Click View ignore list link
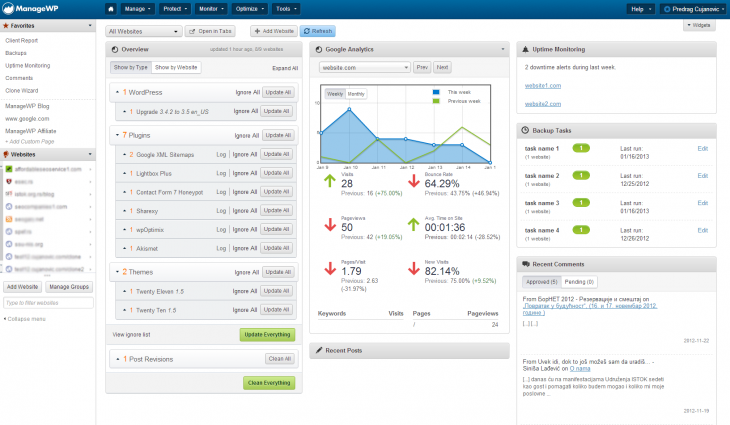 point(131,335)
